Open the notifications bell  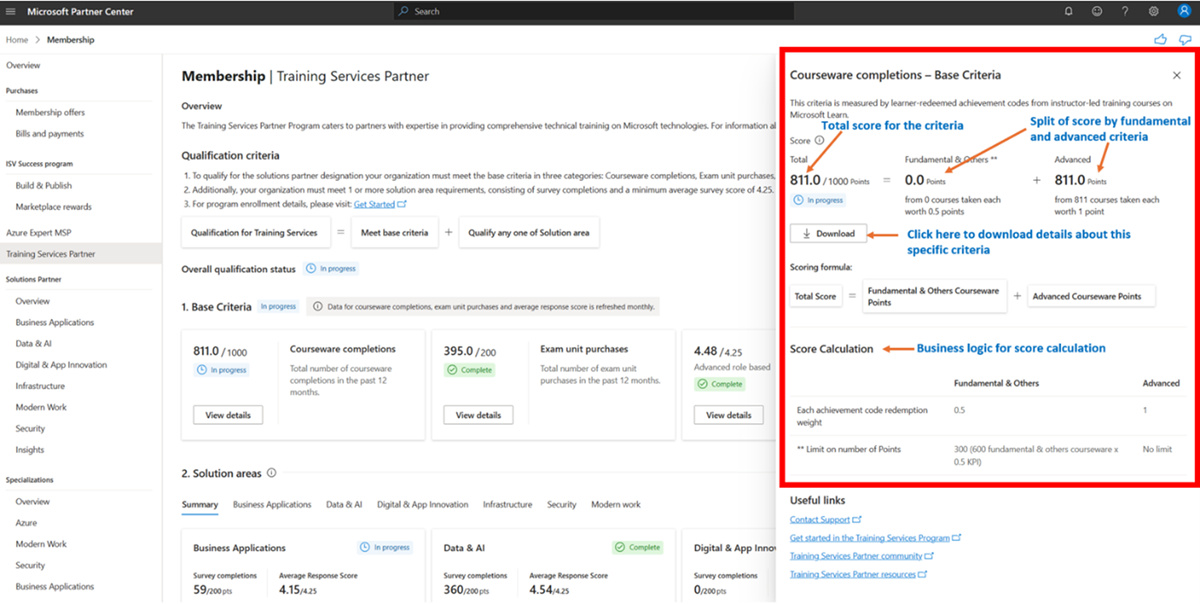(1068, 12)
